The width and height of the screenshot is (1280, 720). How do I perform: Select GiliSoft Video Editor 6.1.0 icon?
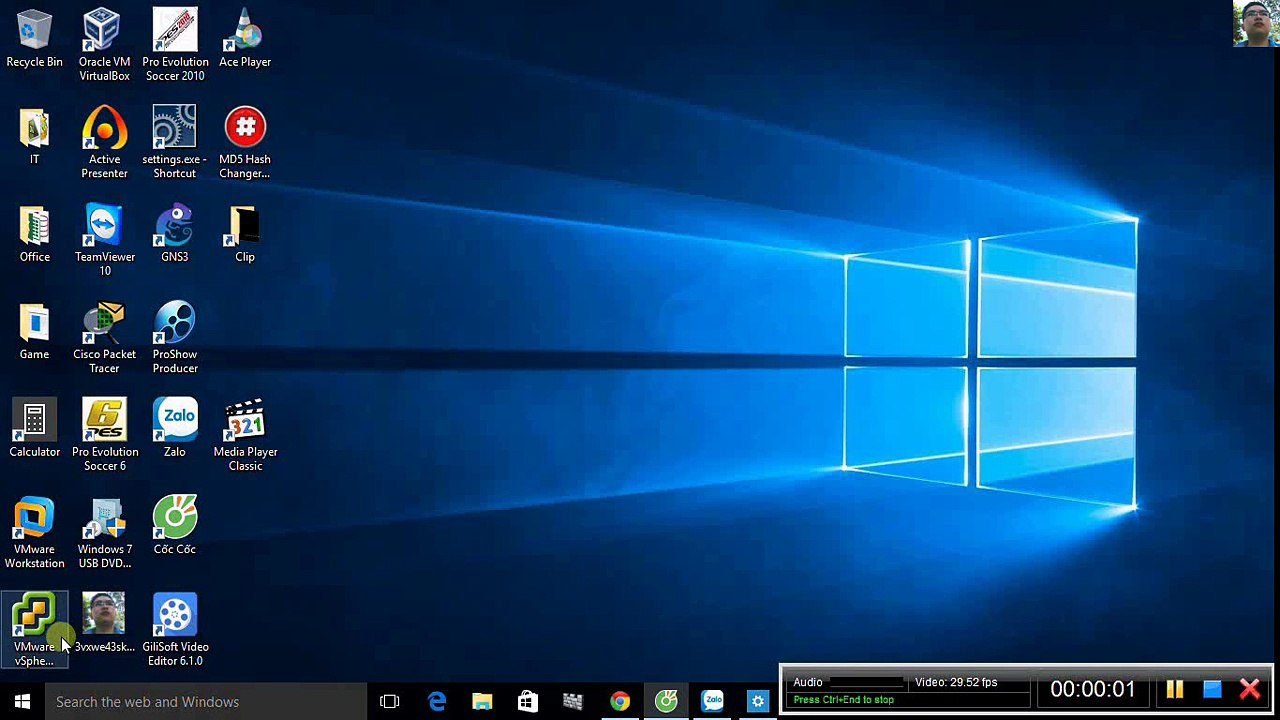point(175,630)
